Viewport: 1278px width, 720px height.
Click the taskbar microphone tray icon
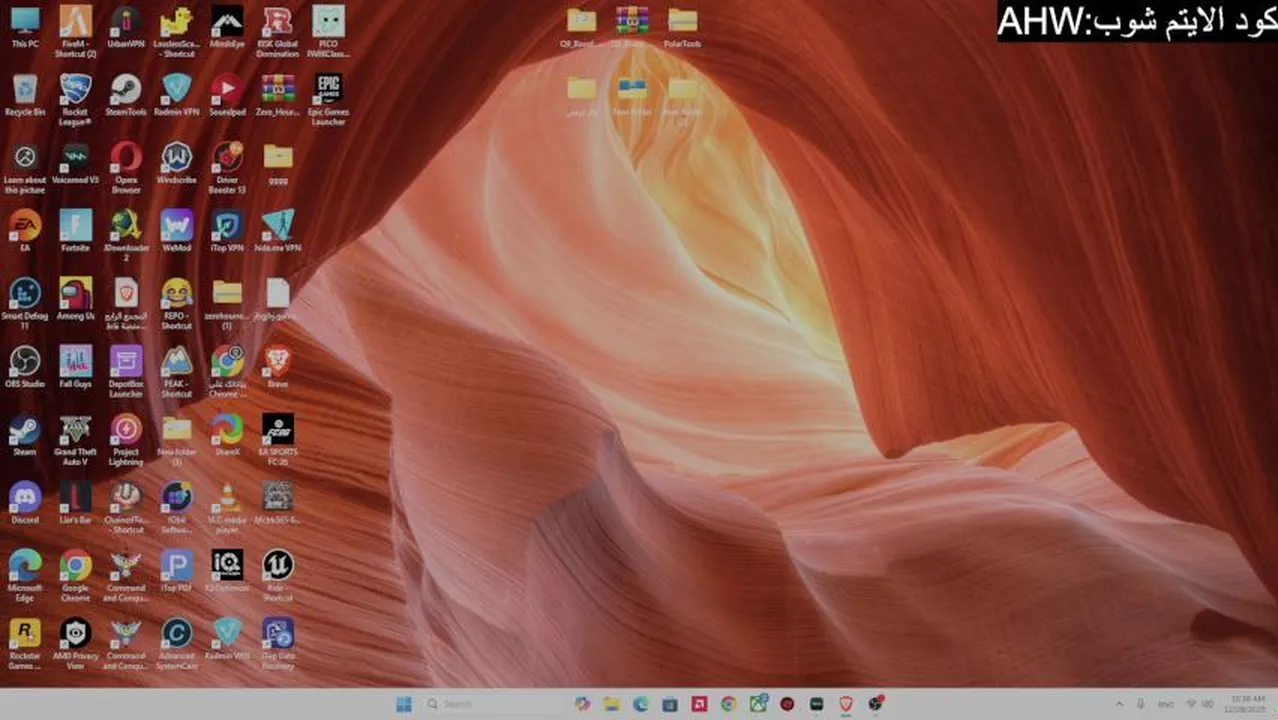point(1141,704)
